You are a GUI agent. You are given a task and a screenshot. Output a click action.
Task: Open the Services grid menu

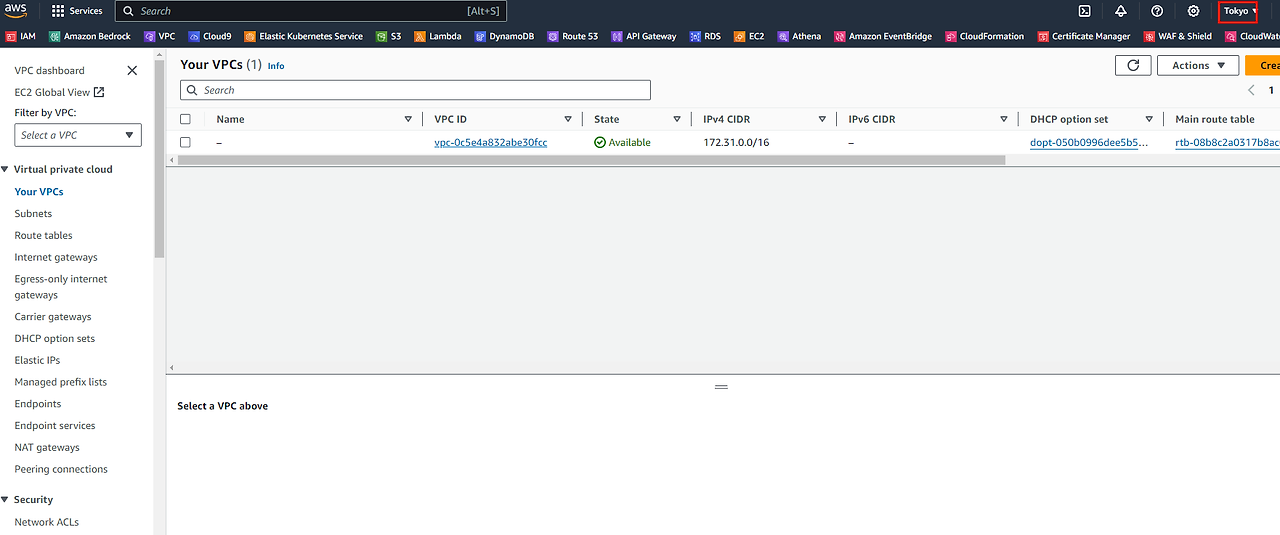[77, 11]
